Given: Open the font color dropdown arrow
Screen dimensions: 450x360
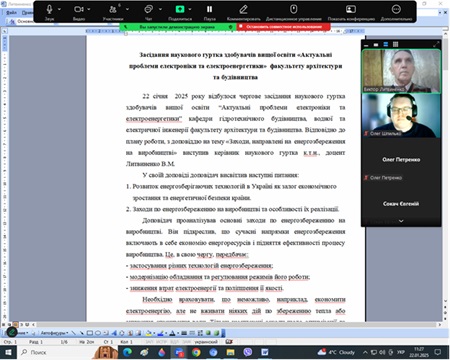Looking at the screenshot, I should point(177,333).
